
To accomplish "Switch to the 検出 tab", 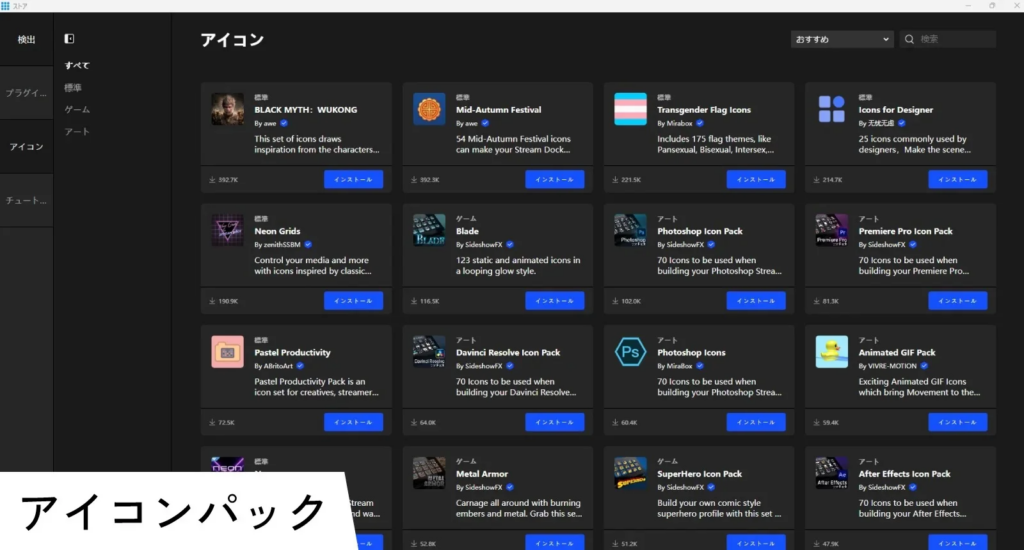I will pyautogui.click(x=26, y=40).
